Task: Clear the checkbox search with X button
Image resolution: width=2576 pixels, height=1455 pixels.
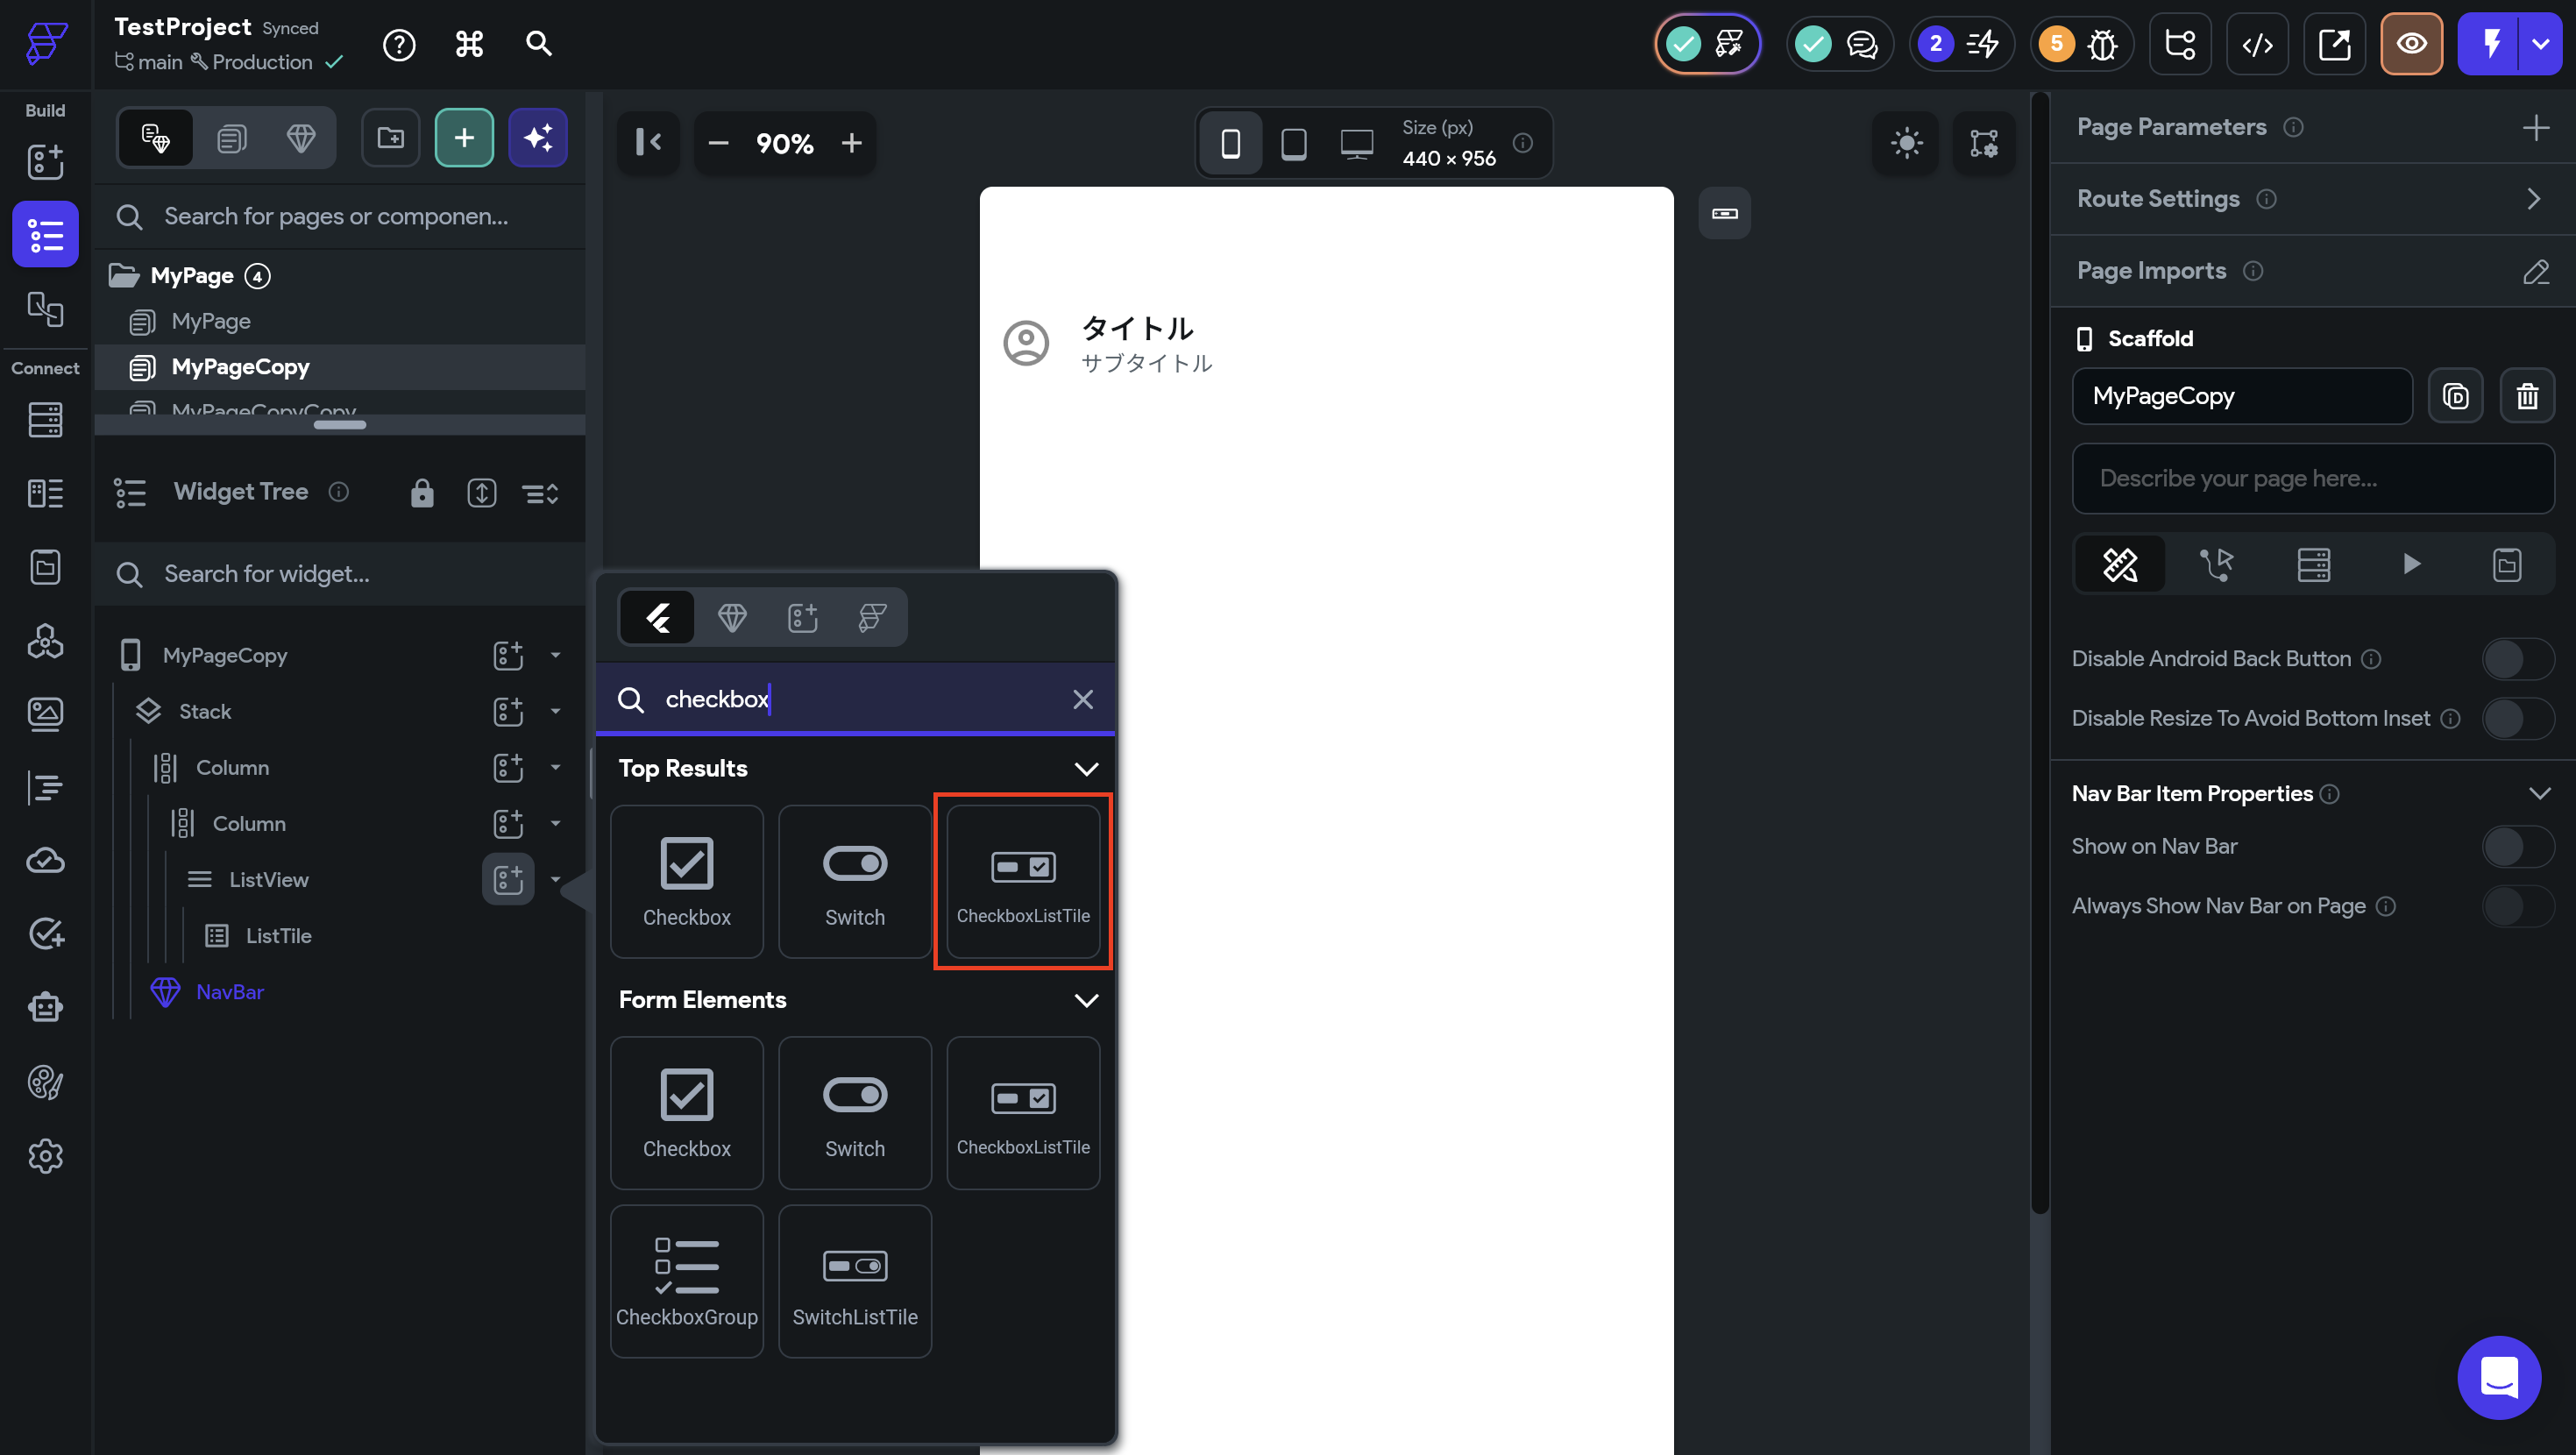Action: (x=1082, y=699)
